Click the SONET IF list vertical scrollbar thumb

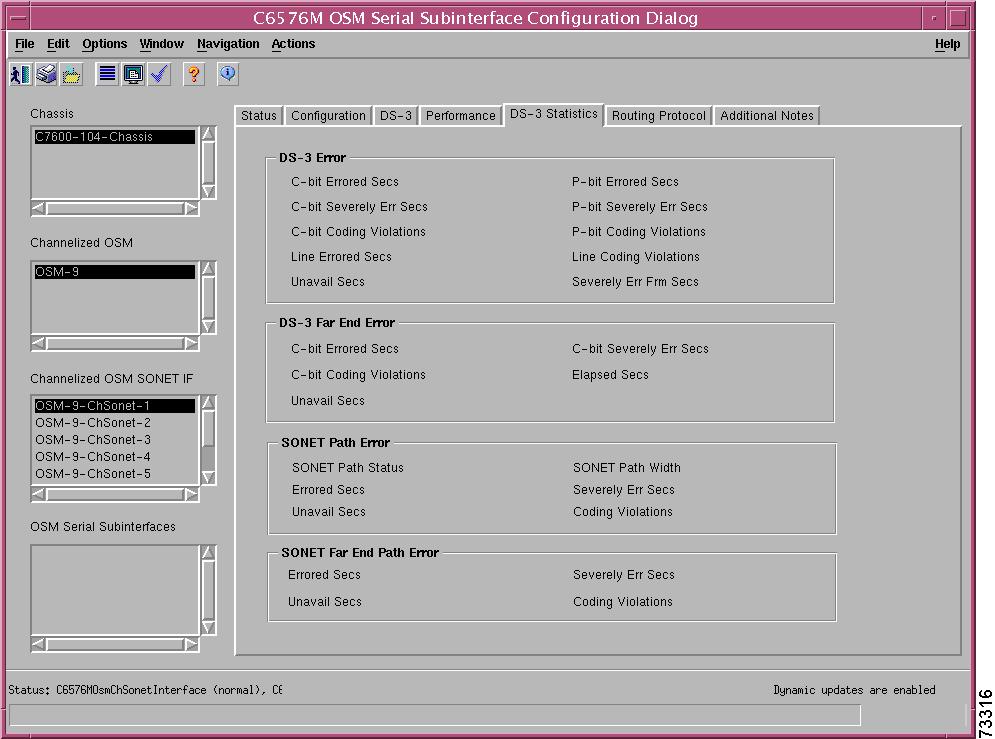click(208, 428)
